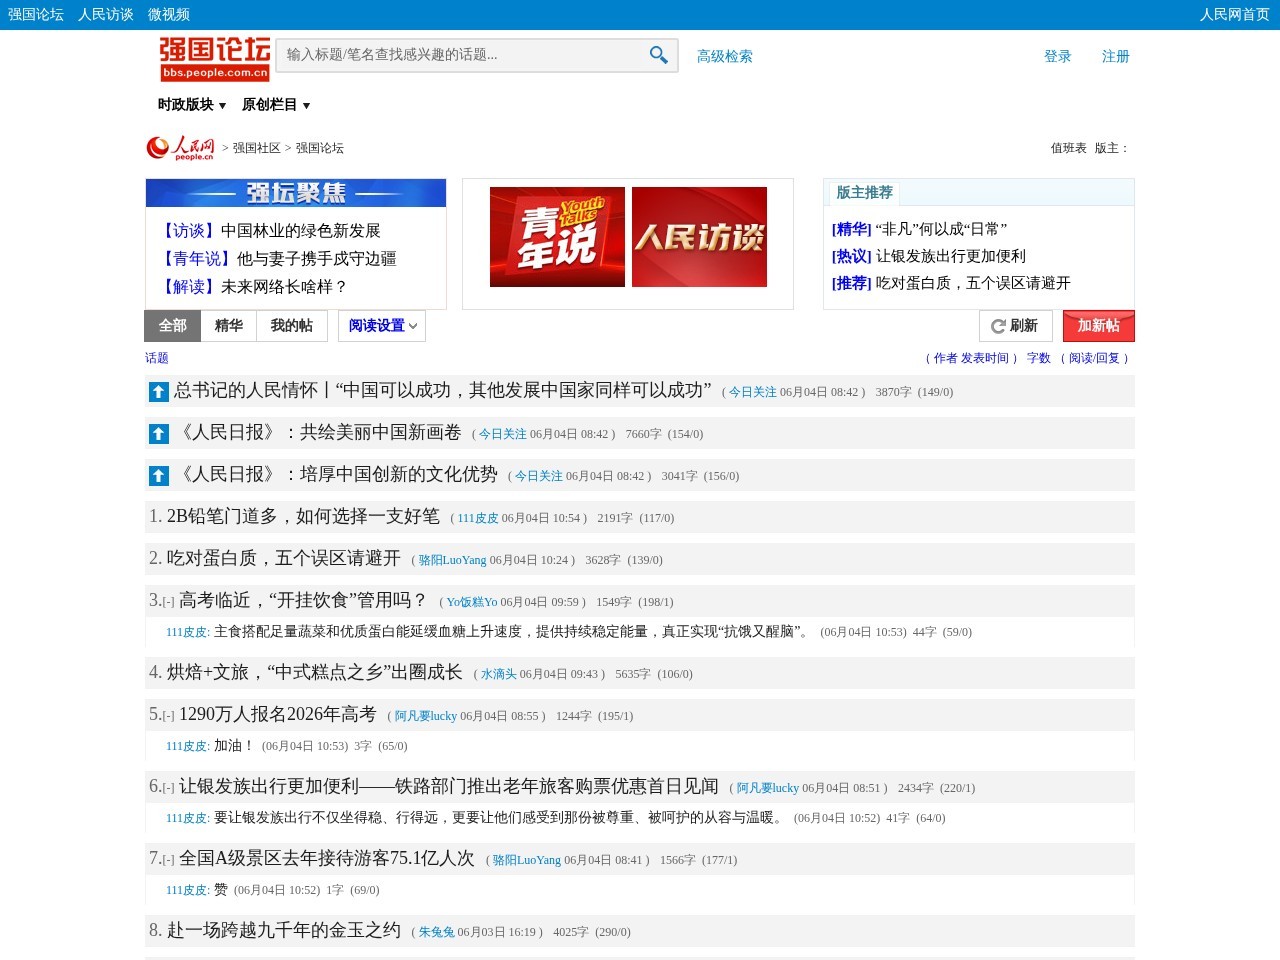Click 今日关注 on 总书记的人民情怀 post
The image size is (1280, 960).
[753, 392]
